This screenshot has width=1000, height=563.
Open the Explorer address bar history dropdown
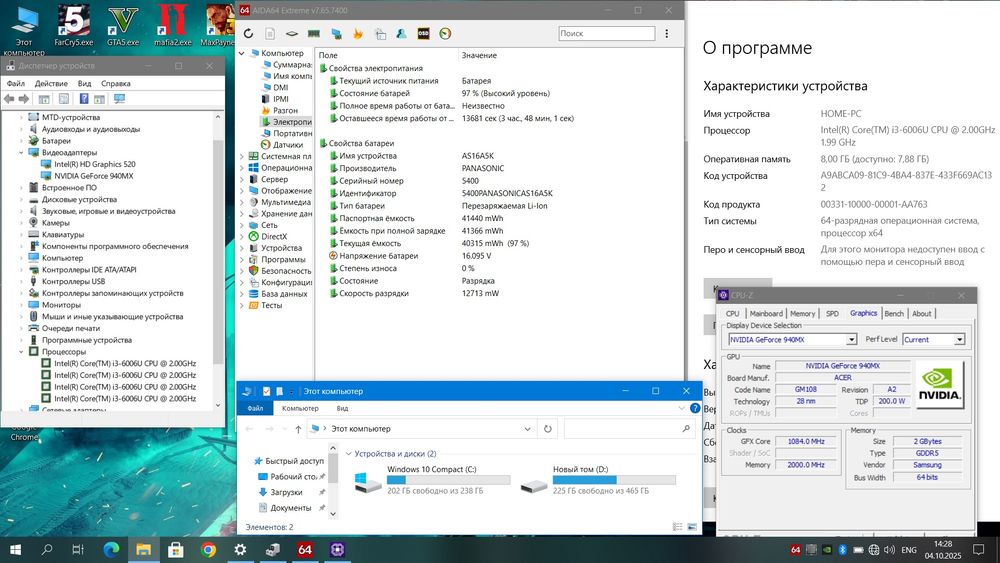tap(527, 429)
